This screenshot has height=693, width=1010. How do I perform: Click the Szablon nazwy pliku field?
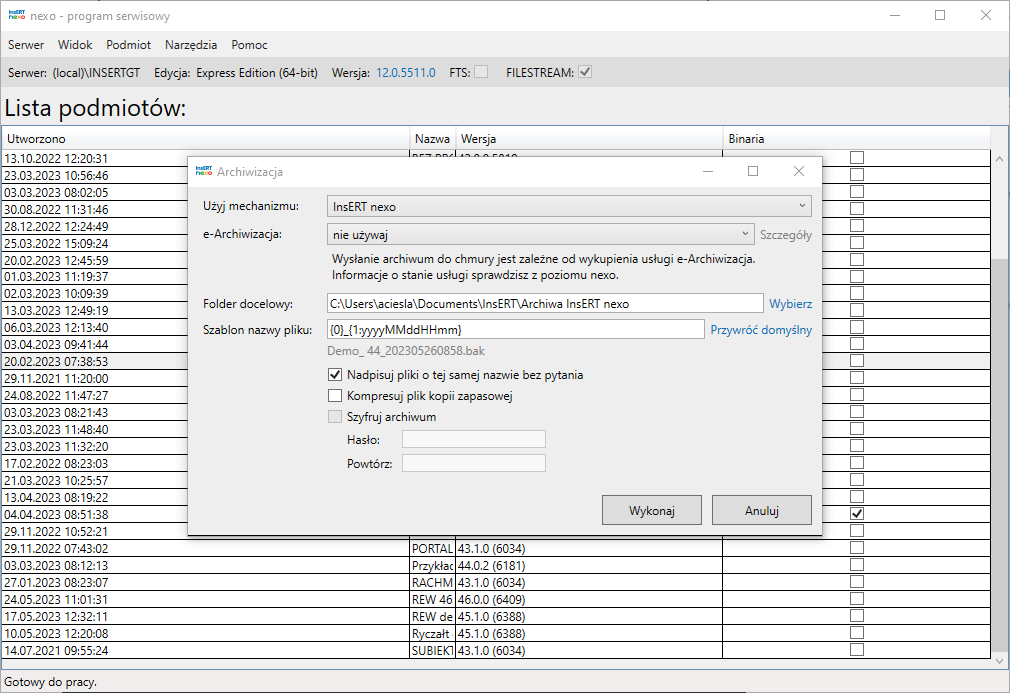pos(515,329)
